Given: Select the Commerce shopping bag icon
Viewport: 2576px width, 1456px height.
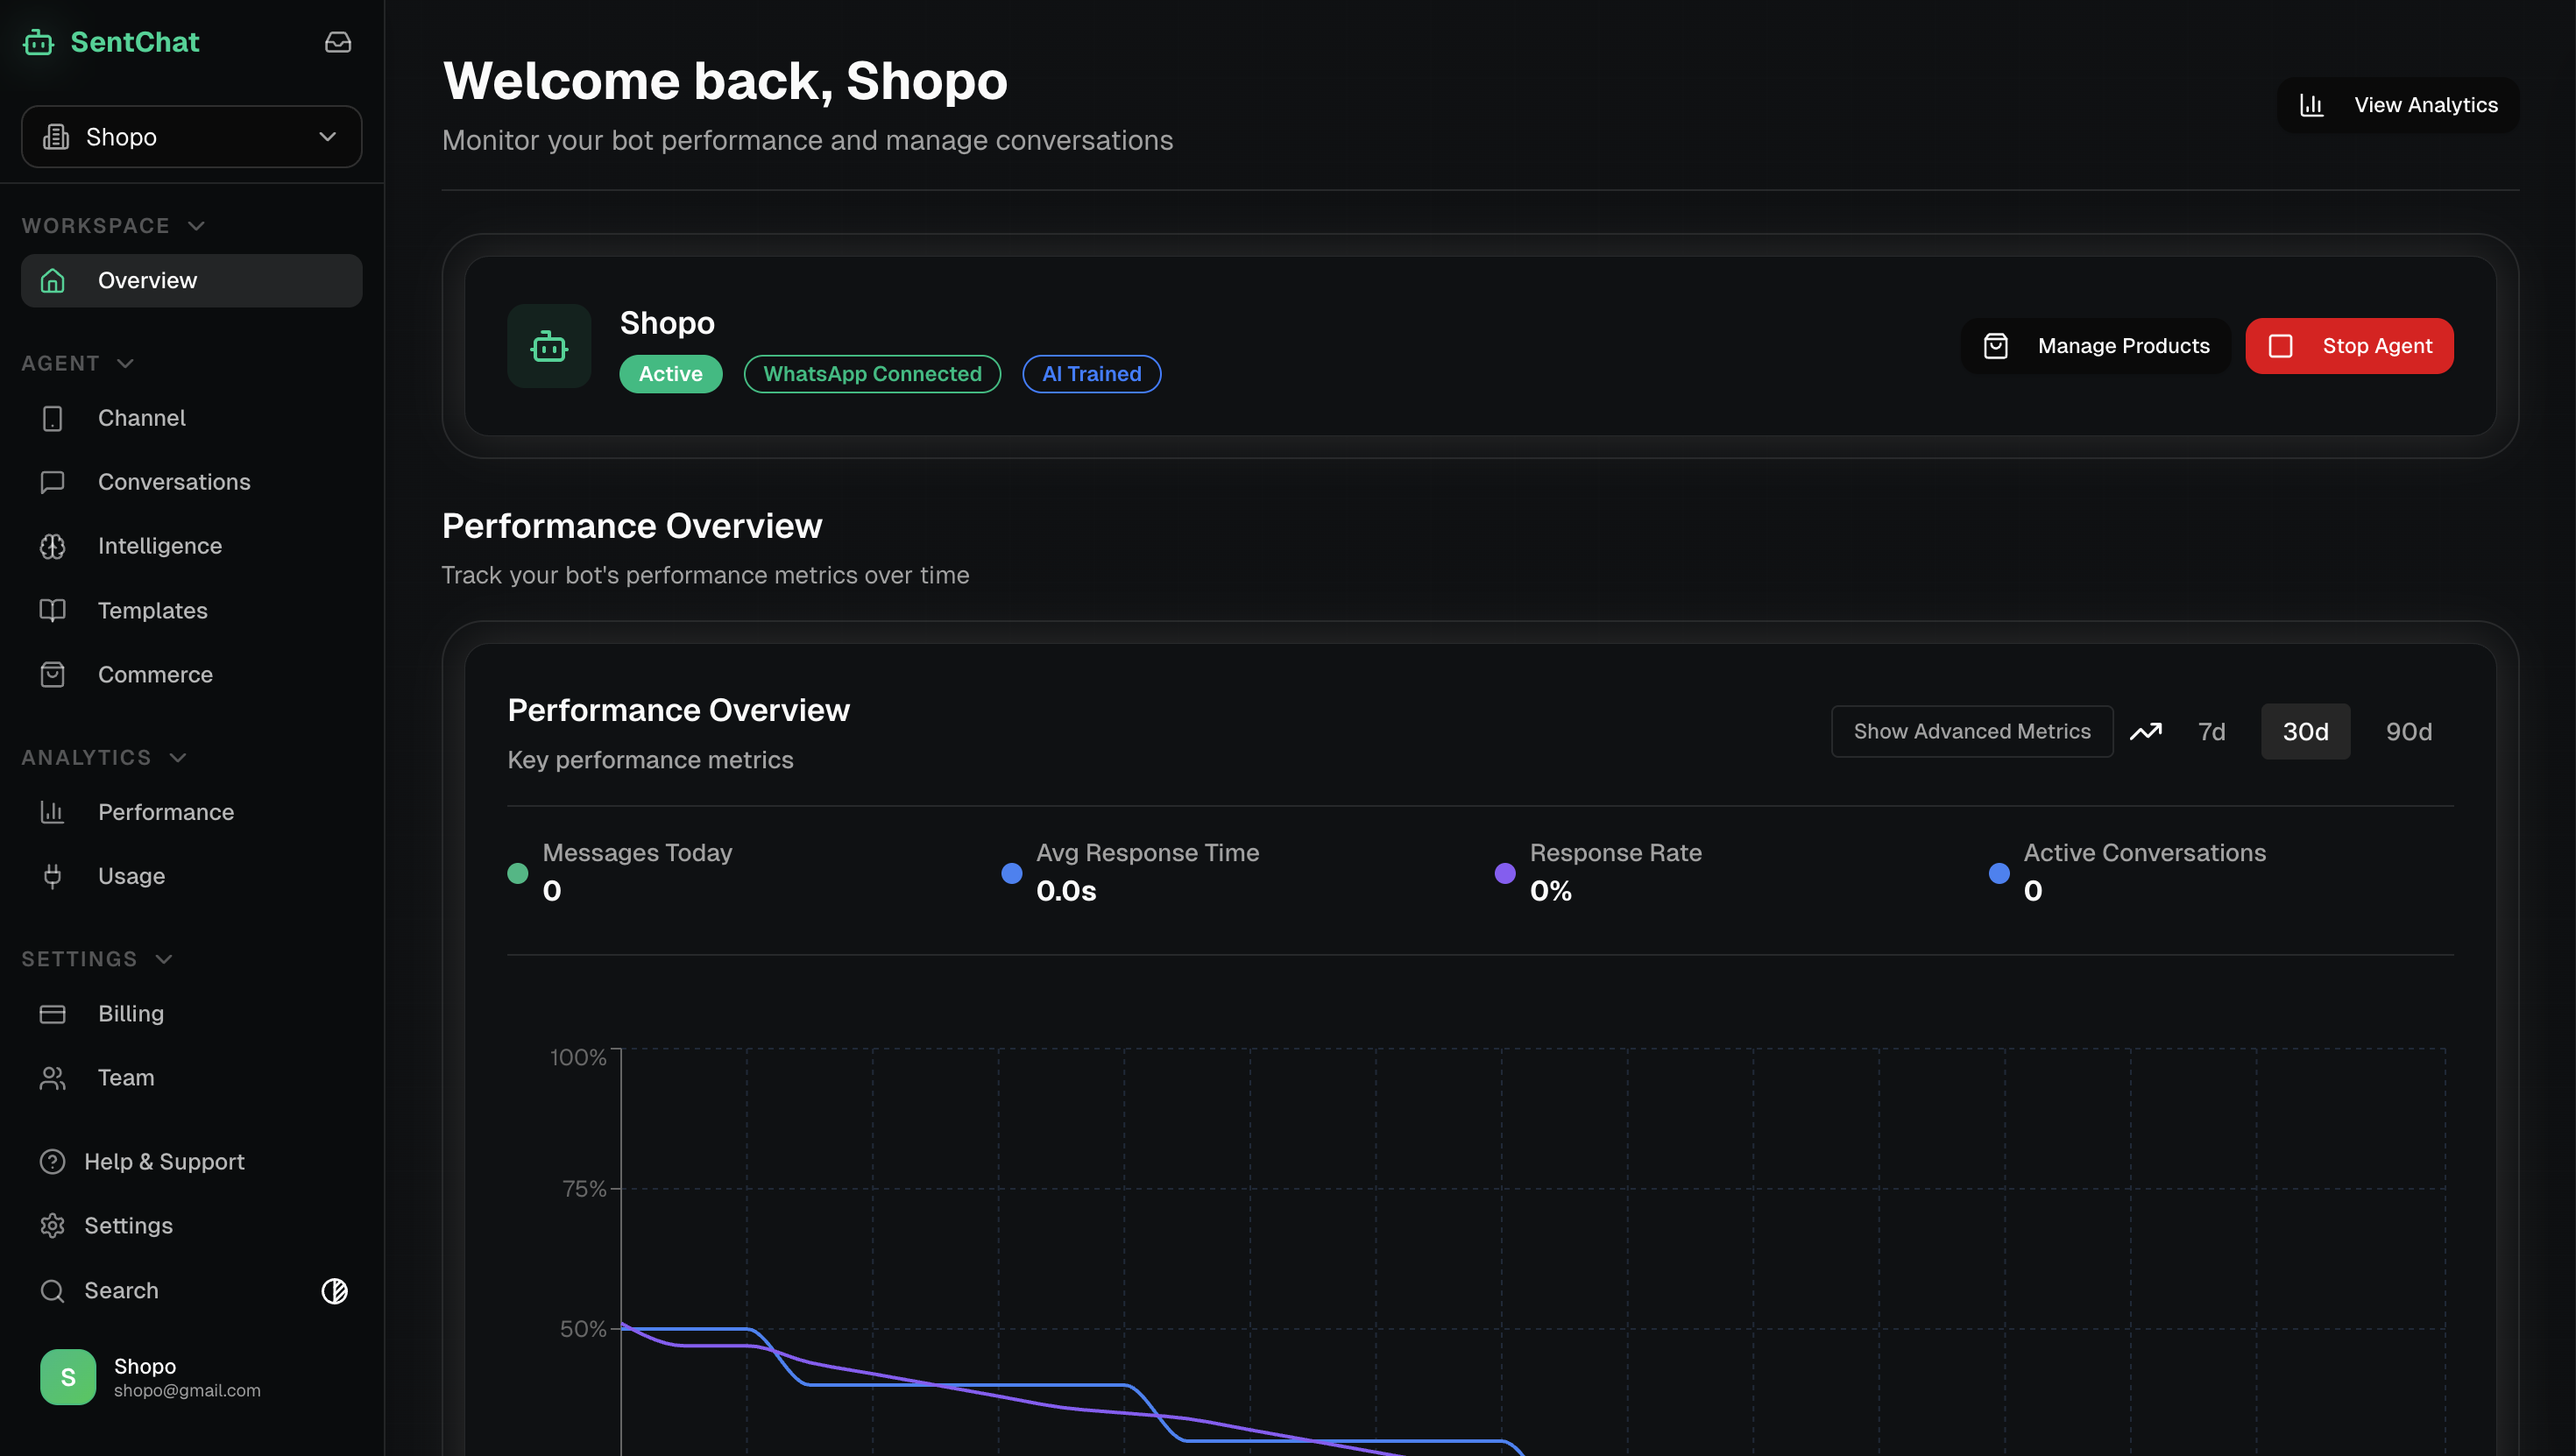Looking at the screenshot, I should point(53,674).
